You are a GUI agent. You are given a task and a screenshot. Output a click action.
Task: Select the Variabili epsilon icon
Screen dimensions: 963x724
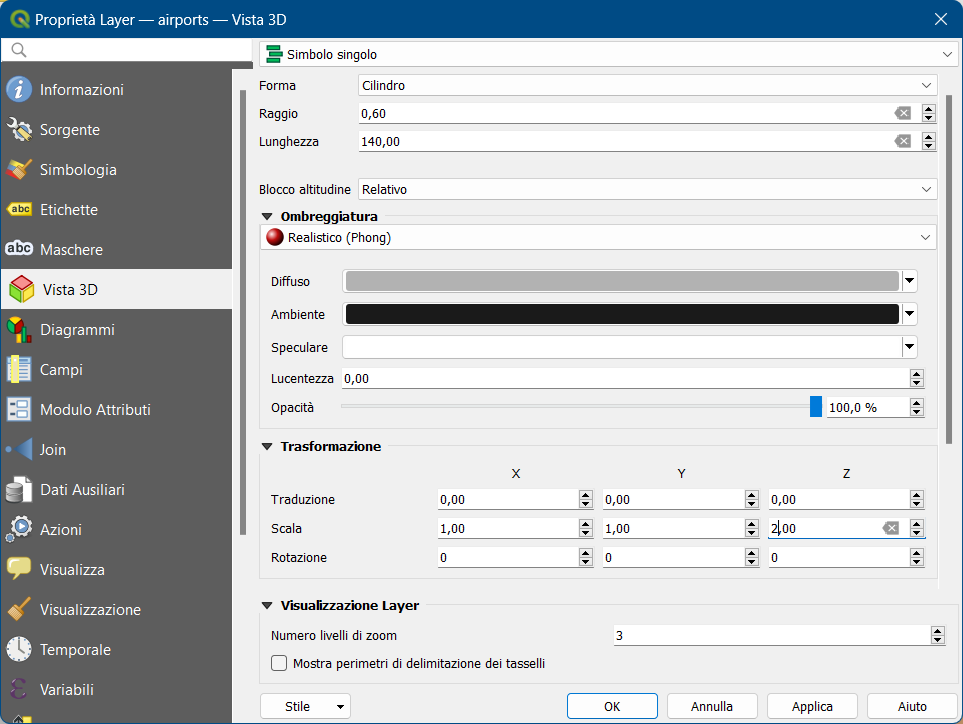click(x=19, y=689)
